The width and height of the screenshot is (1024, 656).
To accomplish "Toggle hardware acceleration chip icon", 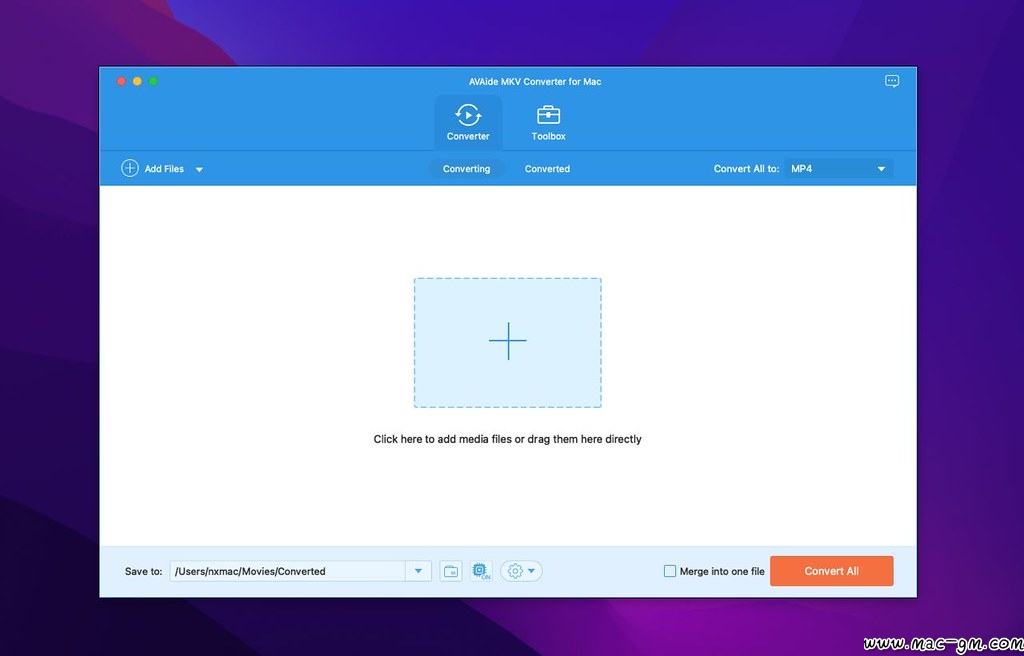I will pyautogui.click(x=481, y=571).
